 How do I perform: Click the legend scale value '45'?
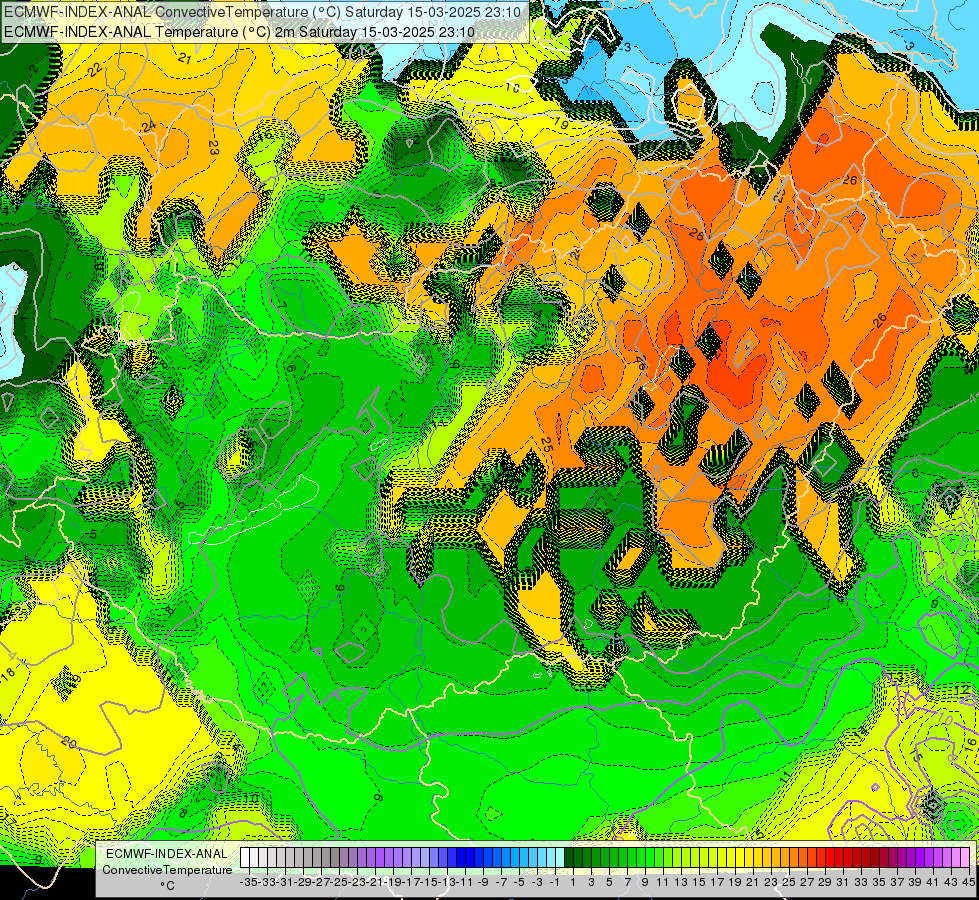968,882
